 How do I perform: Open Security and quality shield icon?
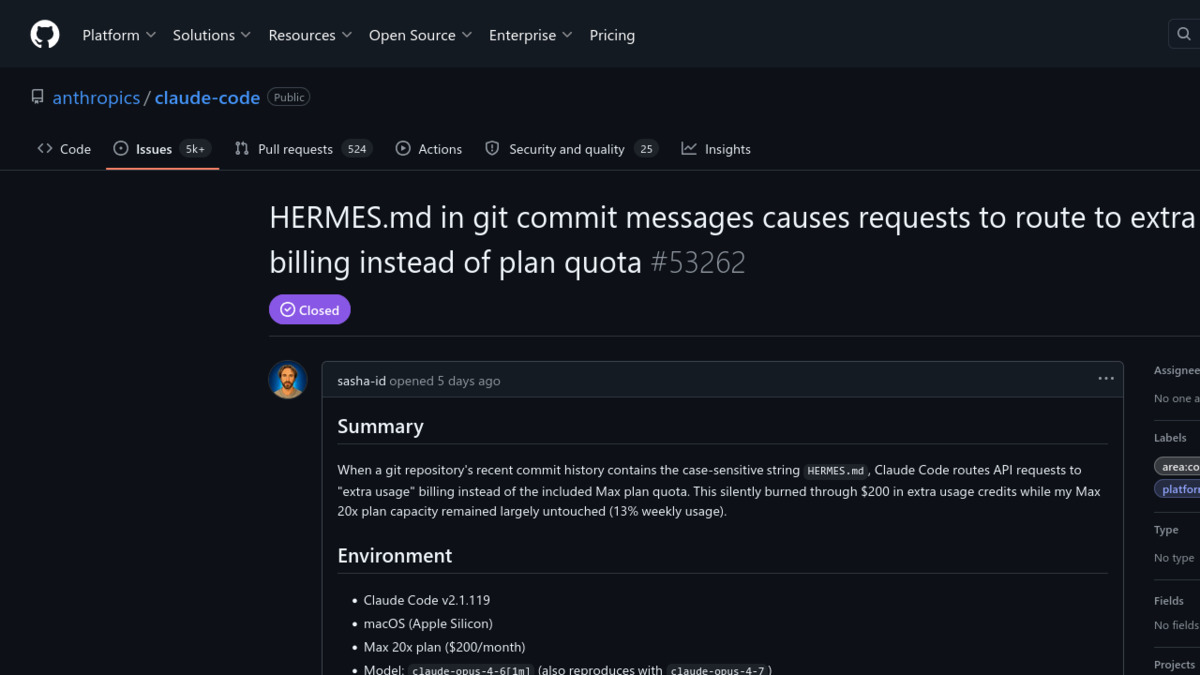click(492, 148)
